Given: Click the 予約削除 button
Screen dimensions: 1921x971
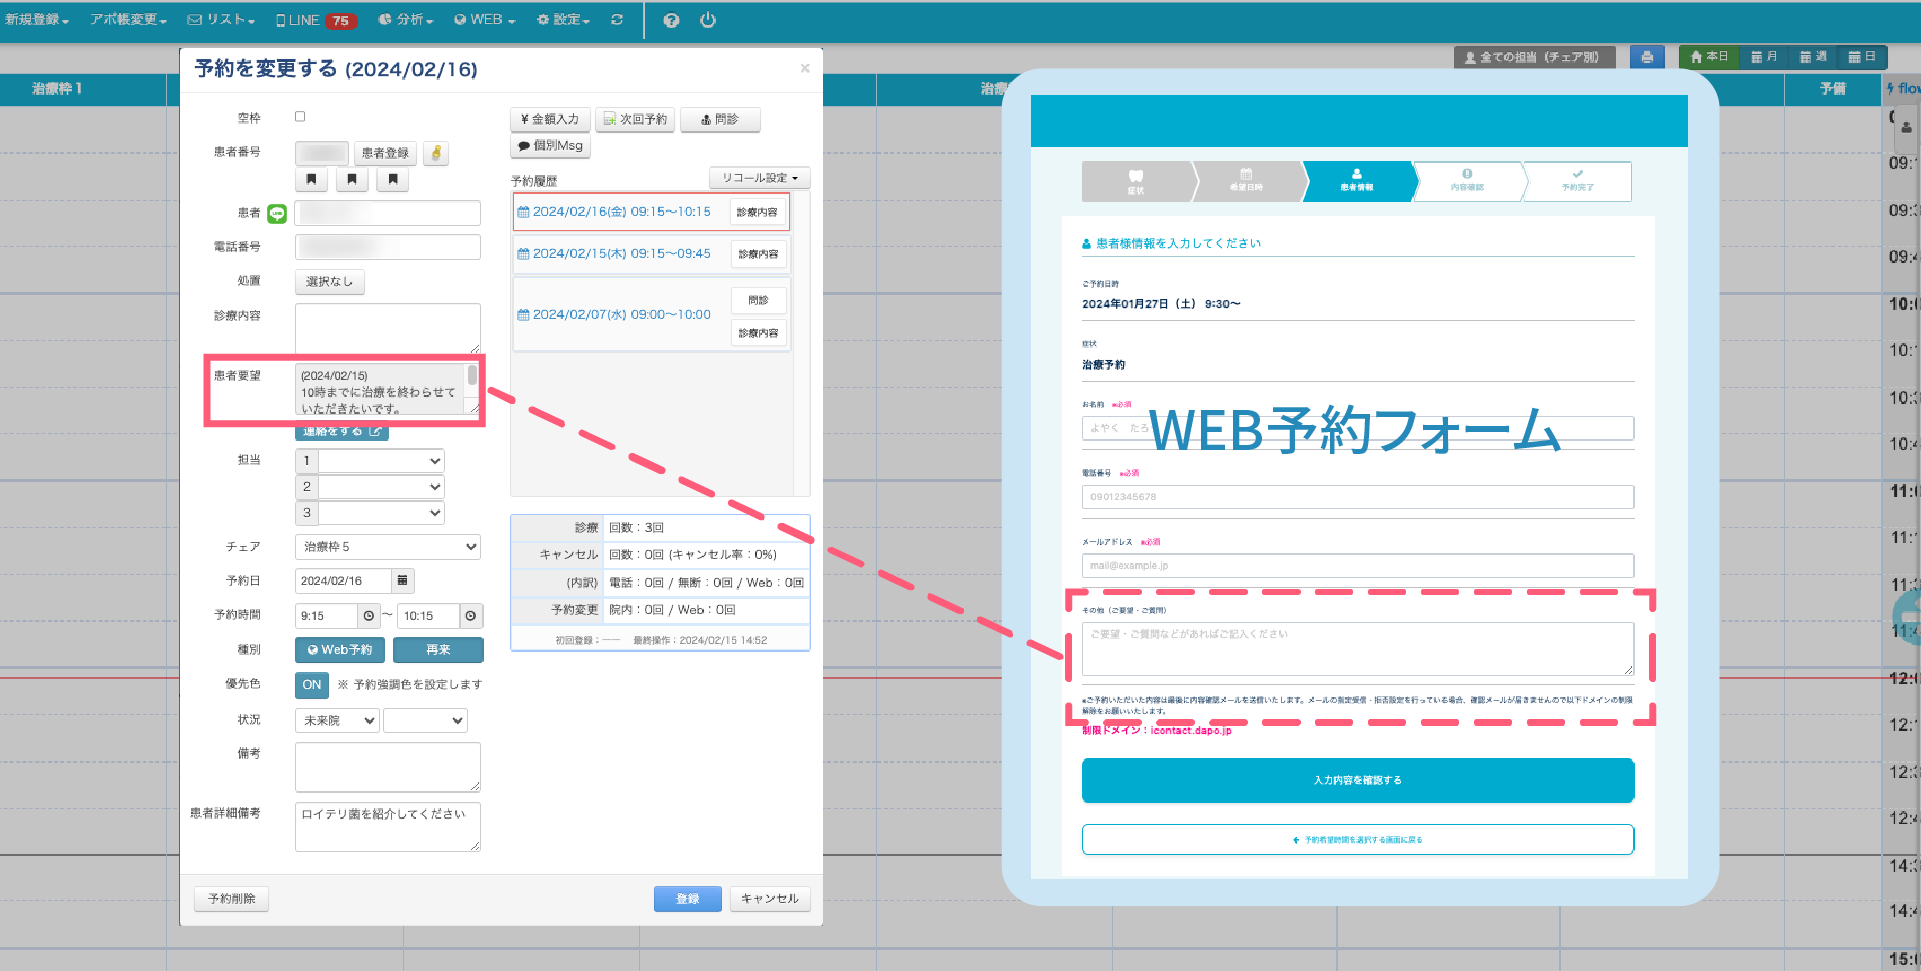Looking at the screenshot, I should pyautogui.click(x=231, y=899).
